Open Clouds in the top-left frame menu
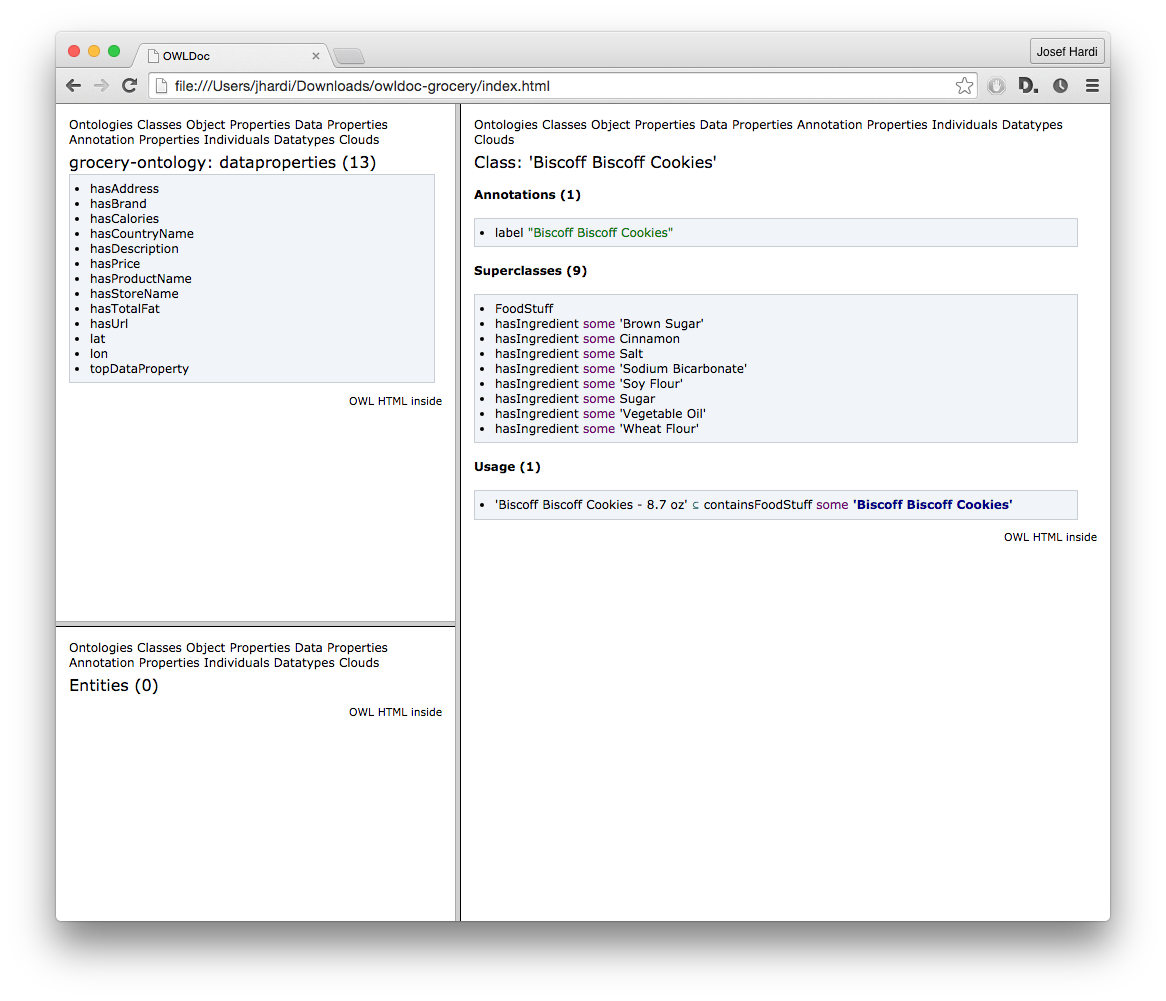 (x=359, y=140)
